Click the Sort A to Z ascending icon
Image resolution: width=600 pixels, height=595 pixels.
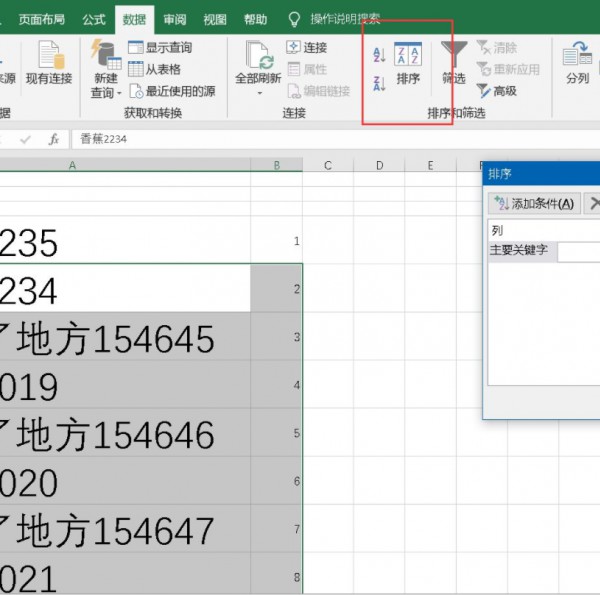click(x=379, y=55)
